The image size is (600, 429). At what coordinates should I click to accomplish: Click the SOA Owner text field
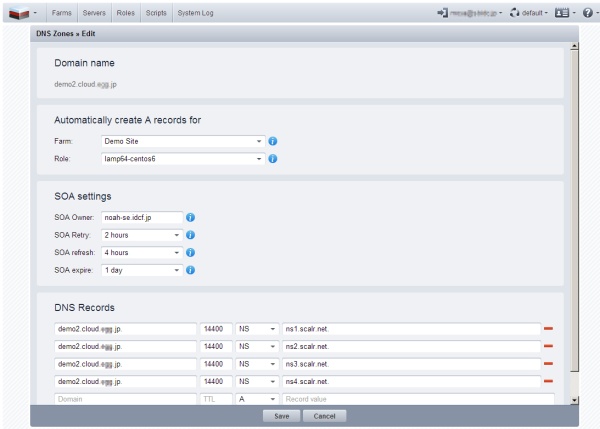pyautogui.click(x=141, y=217)
